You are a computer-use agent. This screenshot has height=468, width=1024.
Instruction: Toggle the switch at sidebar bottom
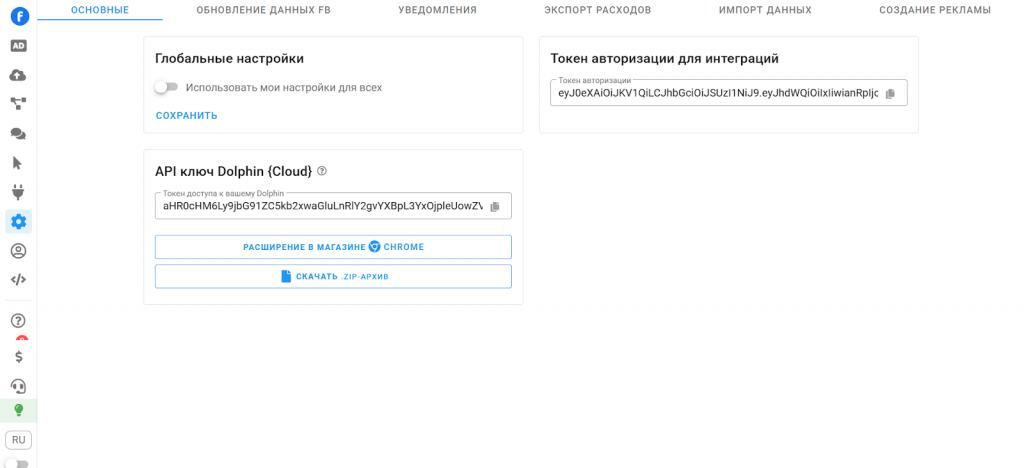pyautogui.click(x=17, y=463)
